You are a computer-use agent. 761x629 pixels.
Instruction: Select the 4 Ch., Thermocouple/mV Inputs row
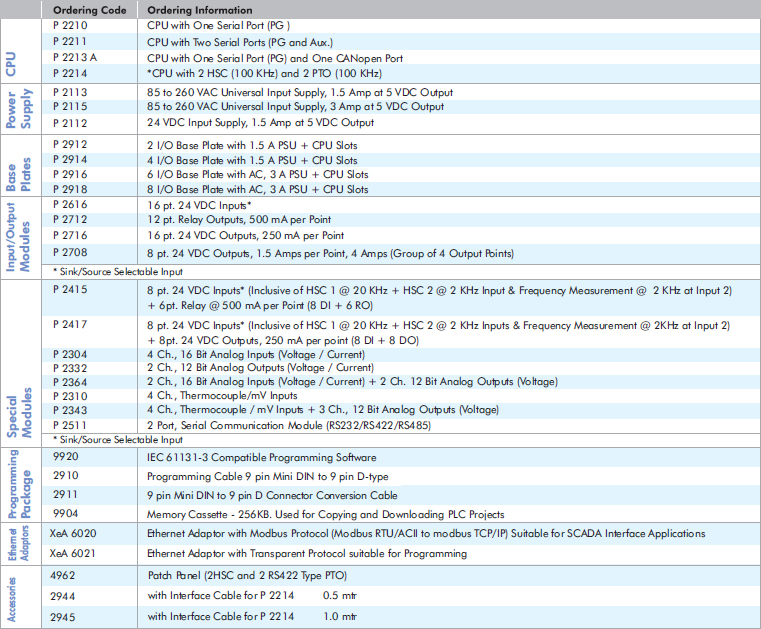tap(222, 395)
